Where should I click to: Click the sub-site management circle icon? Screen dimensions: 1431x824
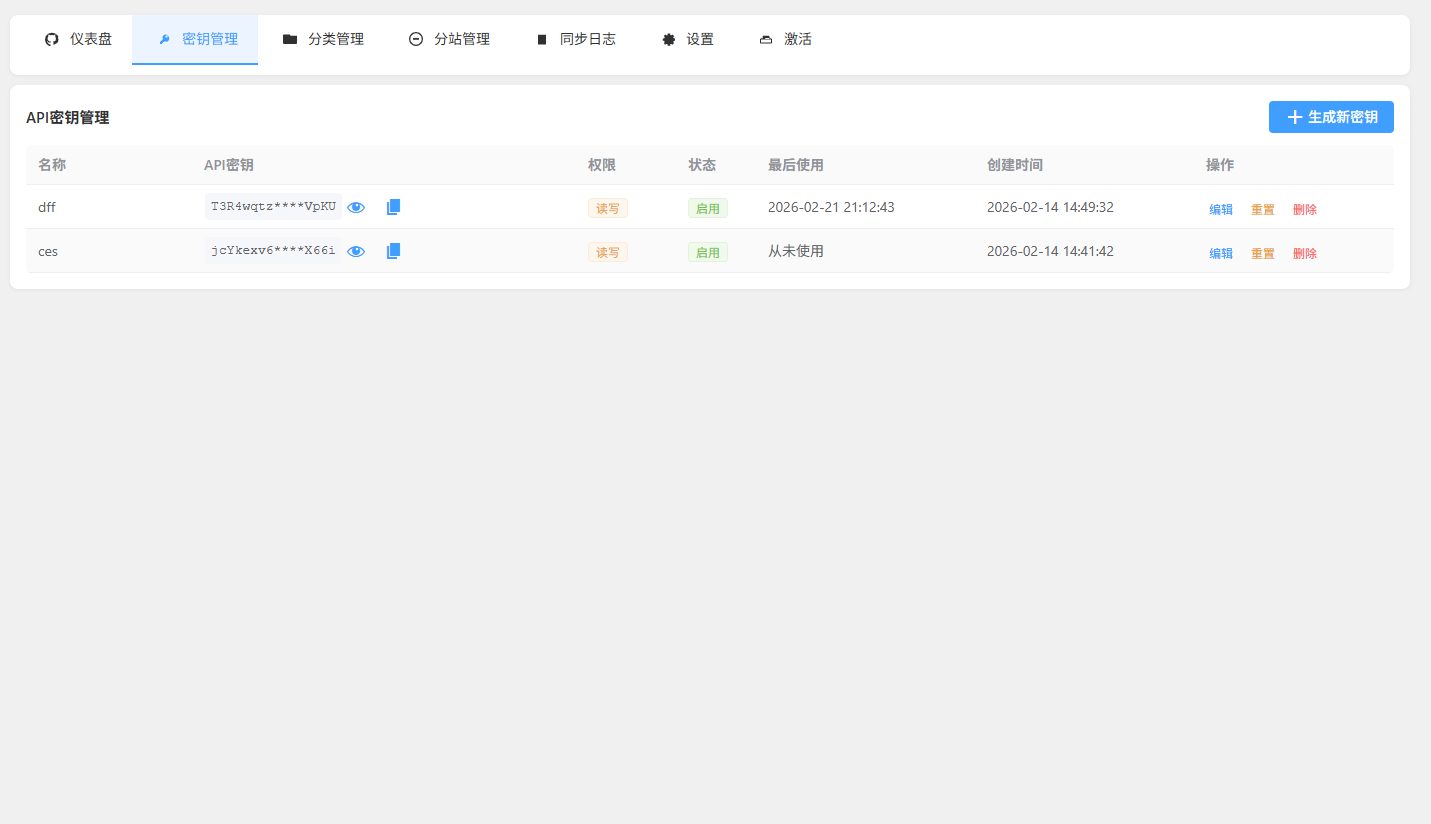(x=416, y=40)
